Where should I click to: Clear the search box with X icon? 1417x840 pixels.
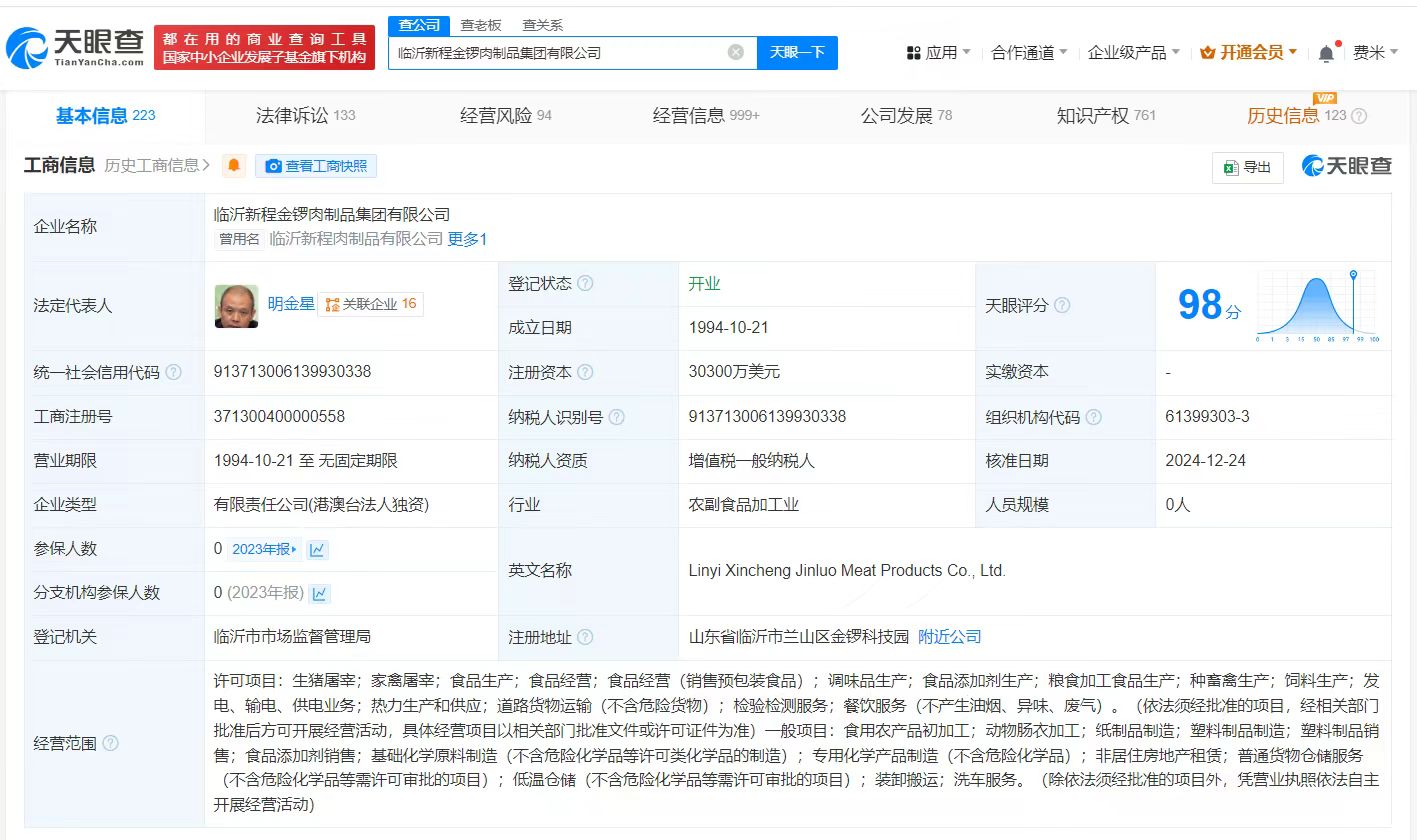click(x=736, y=52)
